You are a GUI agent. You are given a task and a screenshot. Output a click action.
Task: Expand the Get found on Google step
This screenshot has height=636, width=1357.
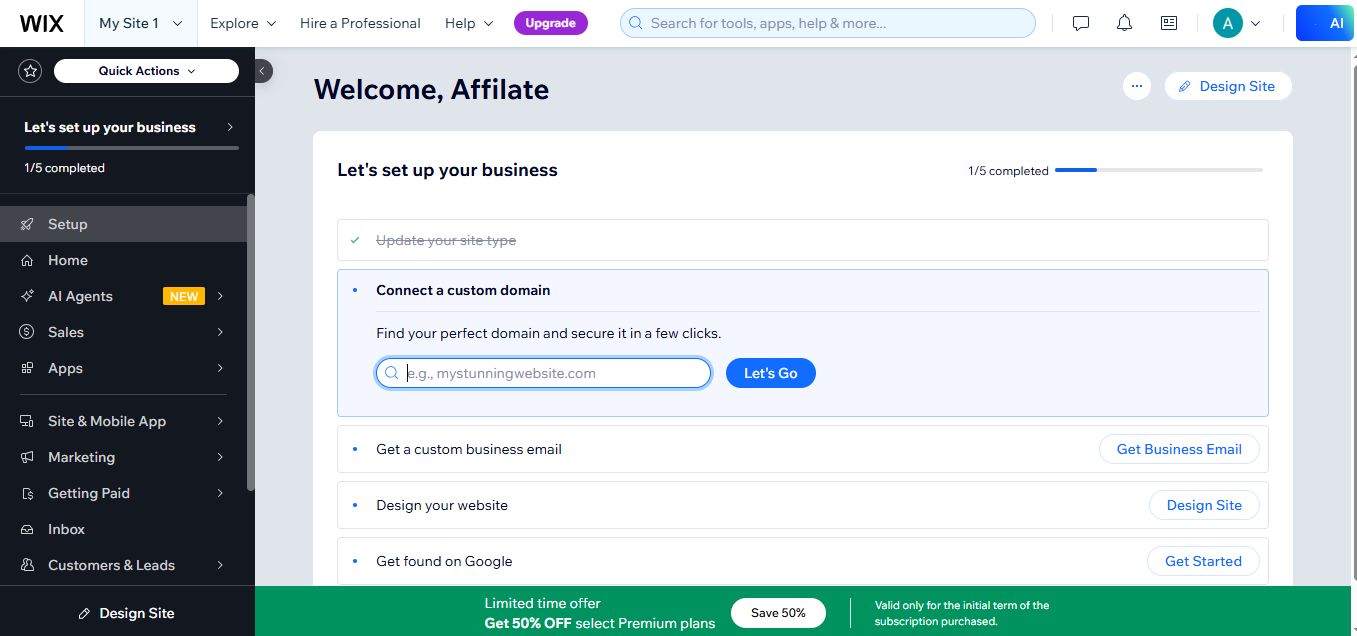pos(803,561)
